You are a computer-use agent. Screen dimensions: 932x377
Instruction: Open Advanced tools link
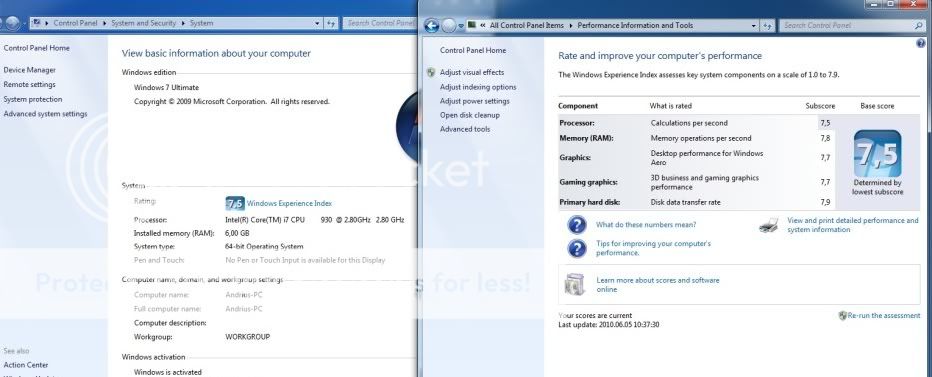pyautogui.click(x=465, y=129)
